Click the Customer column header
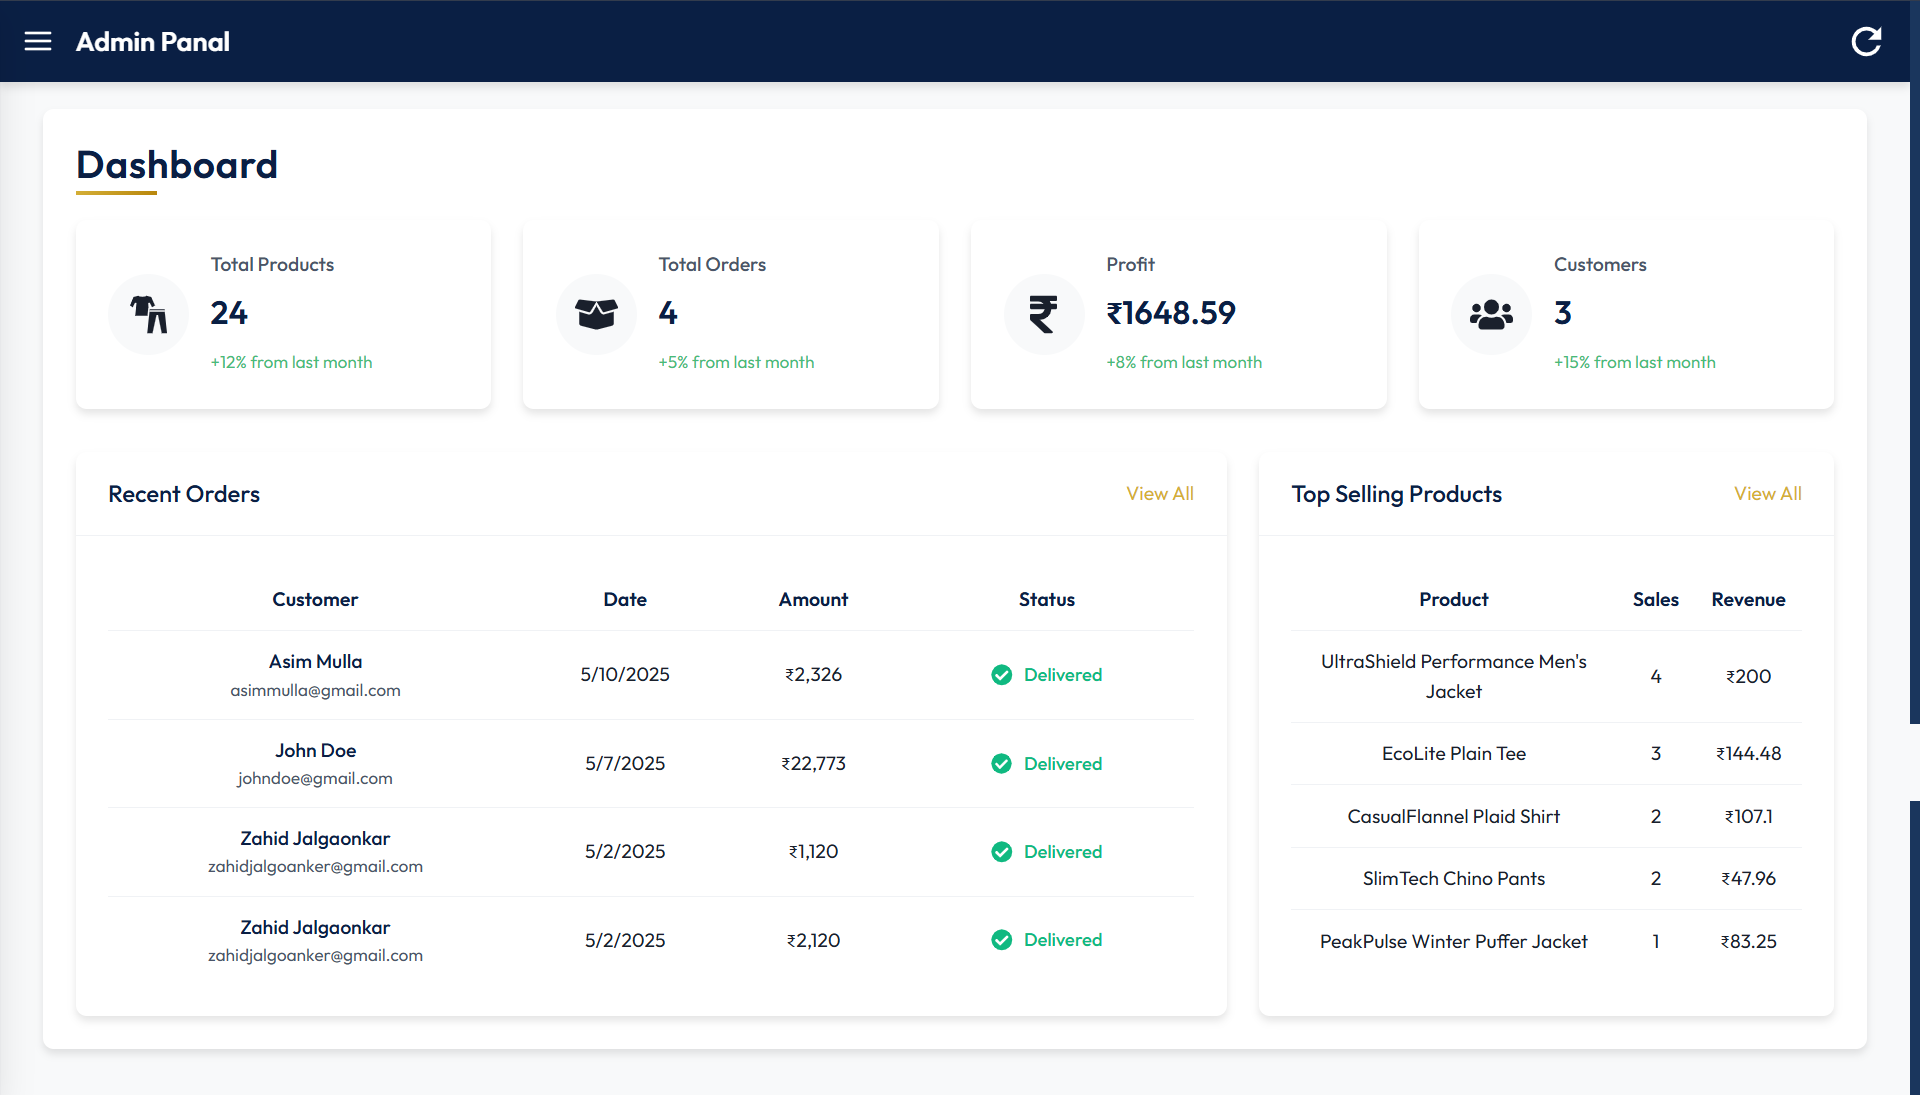This screenshot has height=1095, width=1920. (315, 600)
